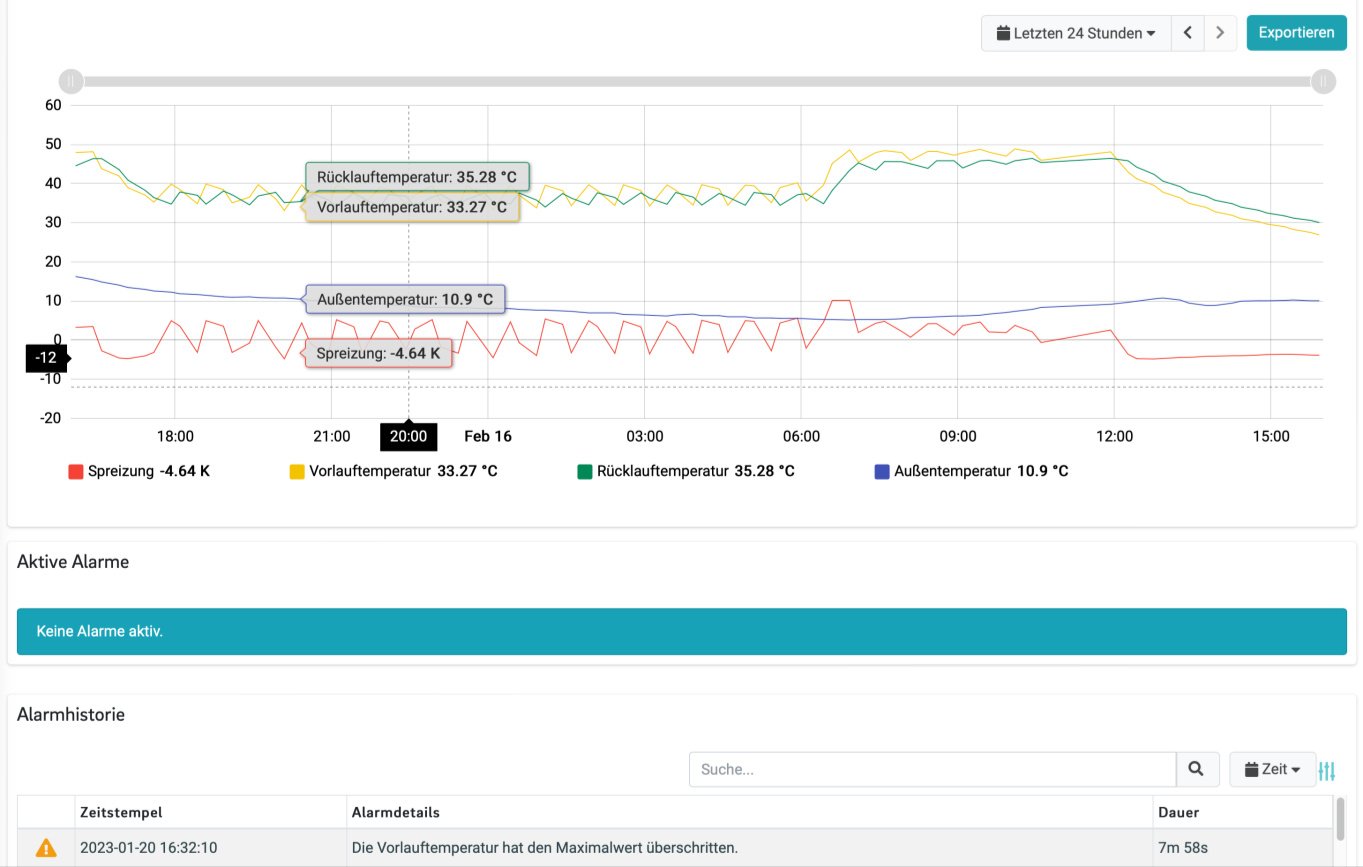
Task: Open the column filter settings icon
Action: [1327, 771]
